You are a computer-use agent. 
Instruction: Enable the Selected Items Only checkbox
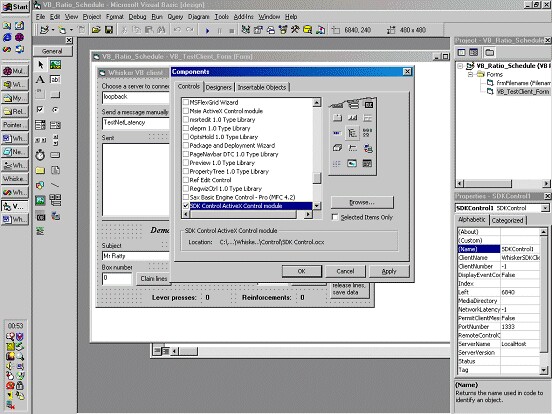[x=335, y=217]
